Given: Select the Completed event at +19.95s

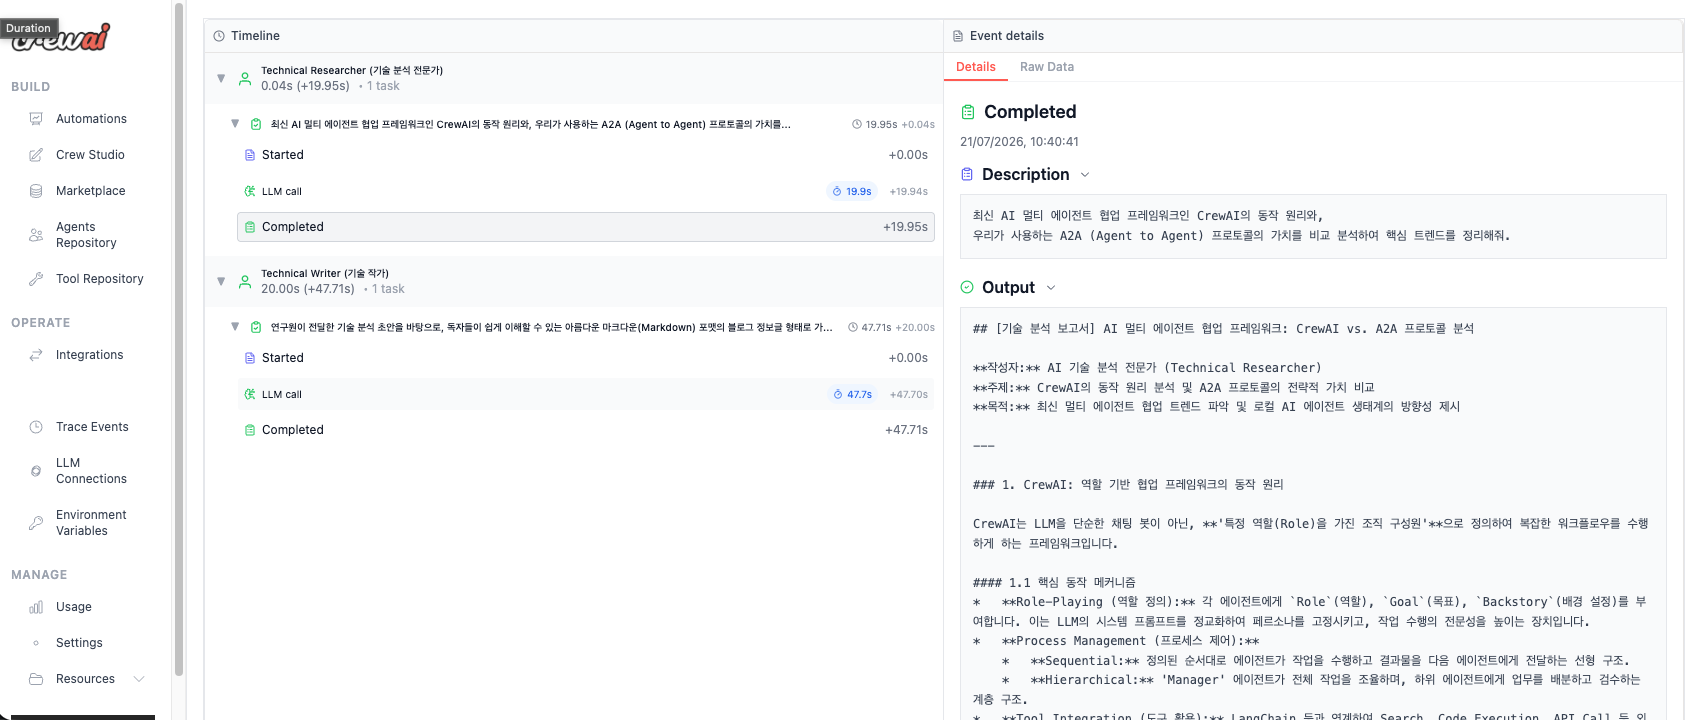Looking at the screenshot, I should tap(586, 227).
